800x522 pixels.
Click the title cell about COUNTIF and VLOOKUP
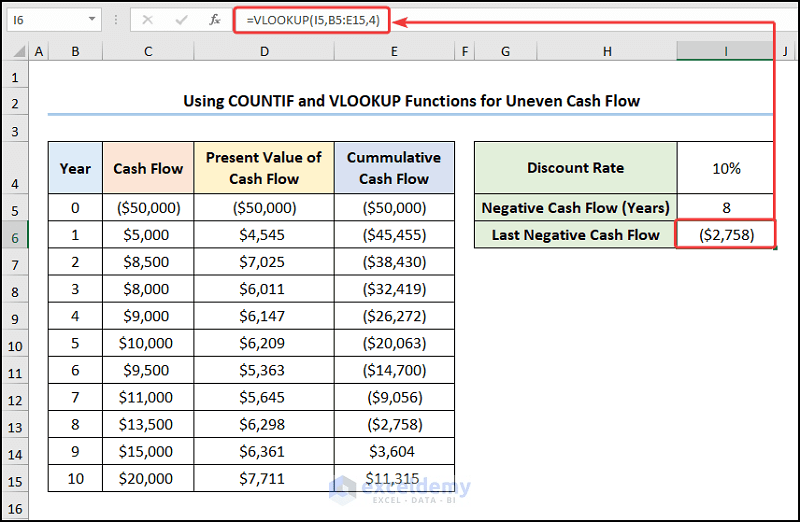(x=411, y=101)
